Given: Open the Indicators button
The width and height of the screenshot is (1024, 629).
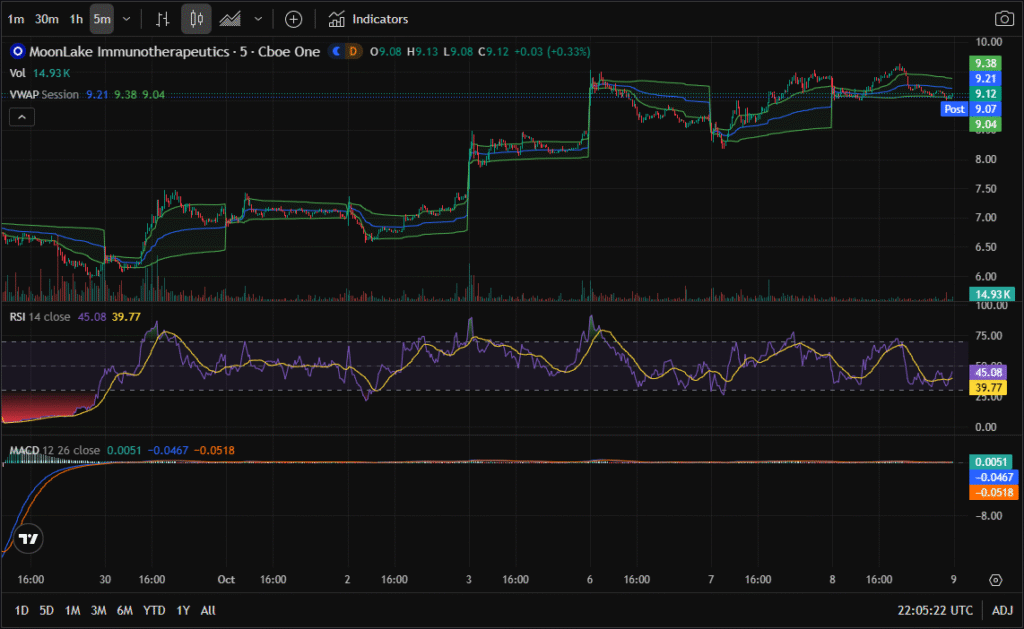Looking at the screenshot, I should (368, 19).
